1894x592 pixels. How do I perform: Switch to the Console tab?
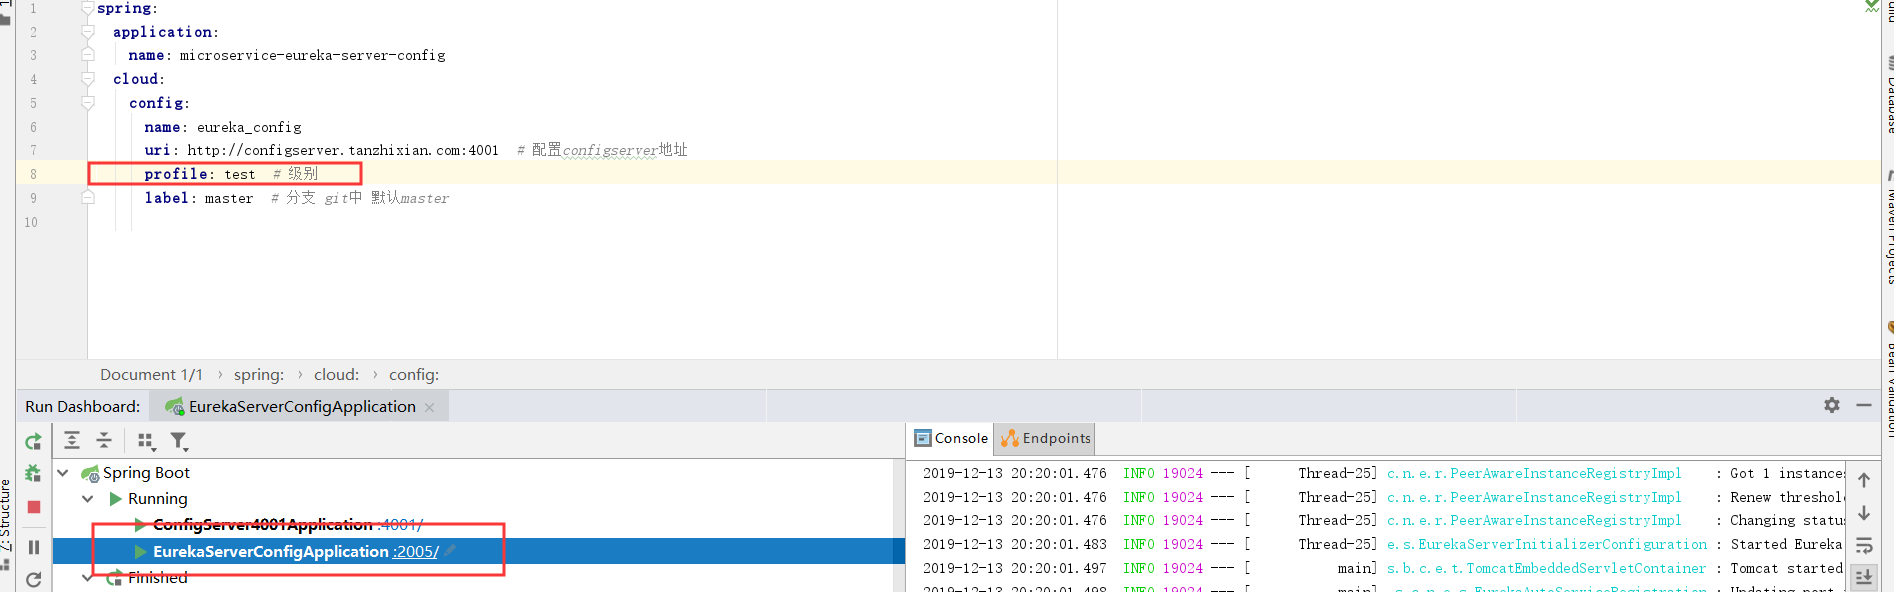951,438
